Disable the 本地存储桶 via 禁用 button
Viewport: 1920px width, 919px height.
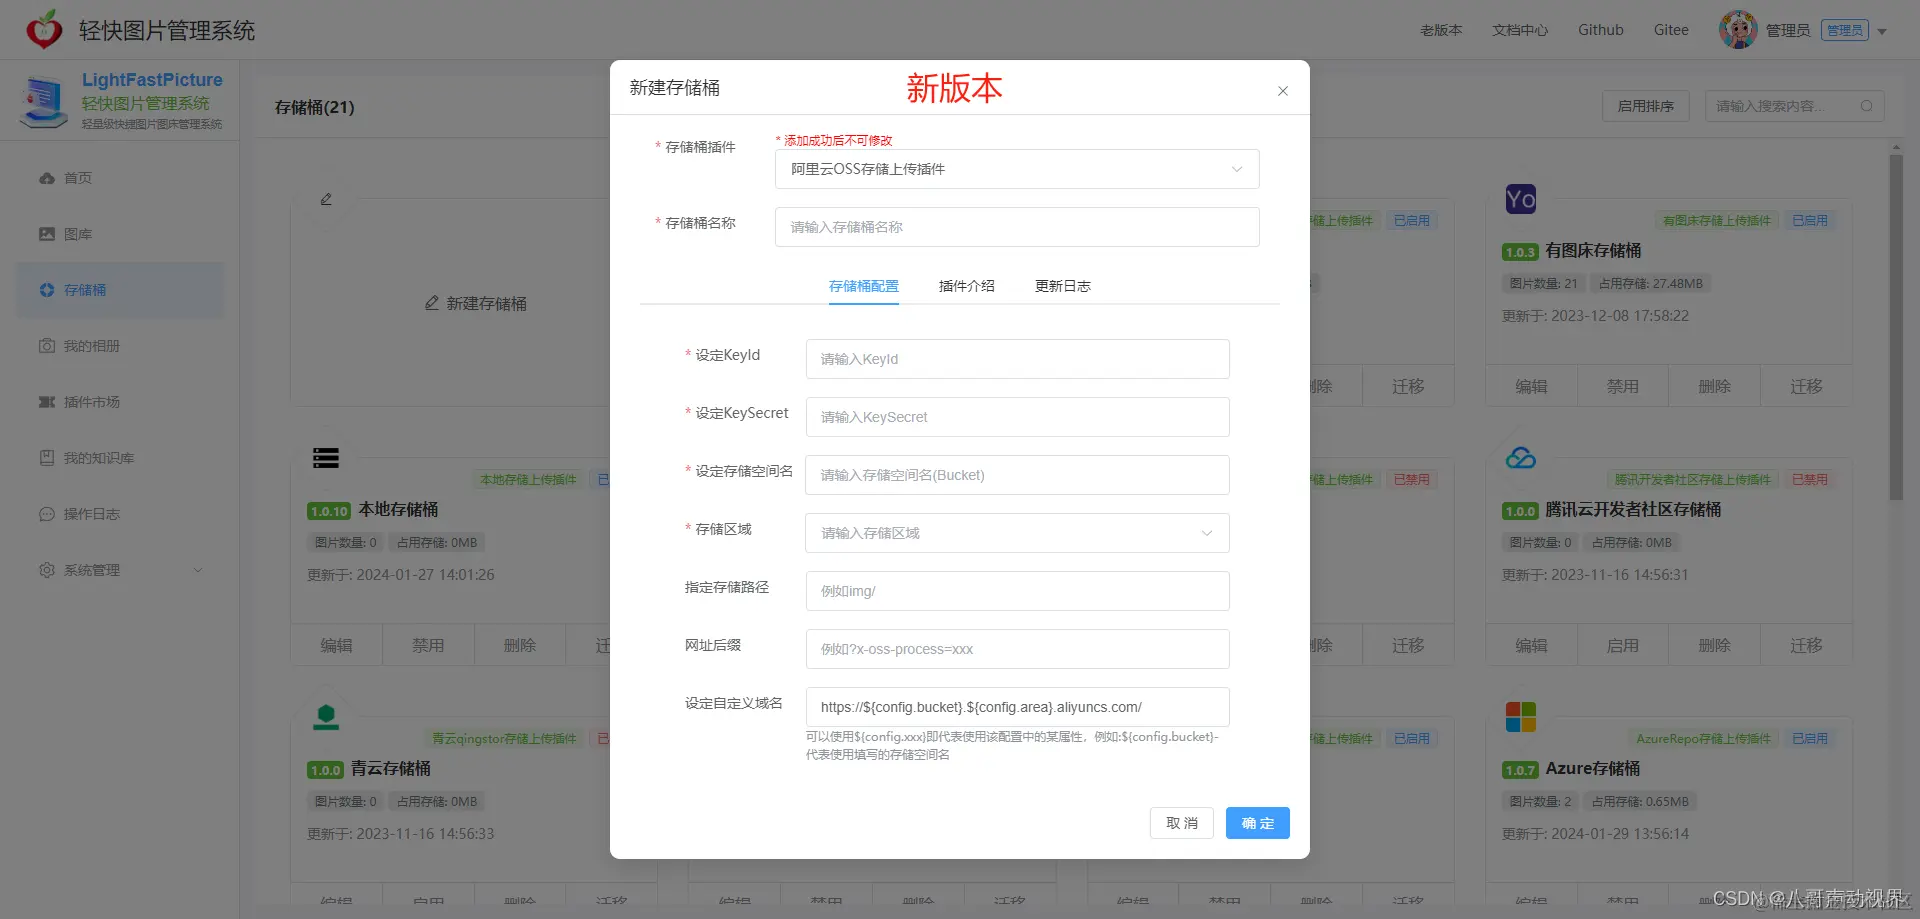pyautogui.click(x=428, y=645)
